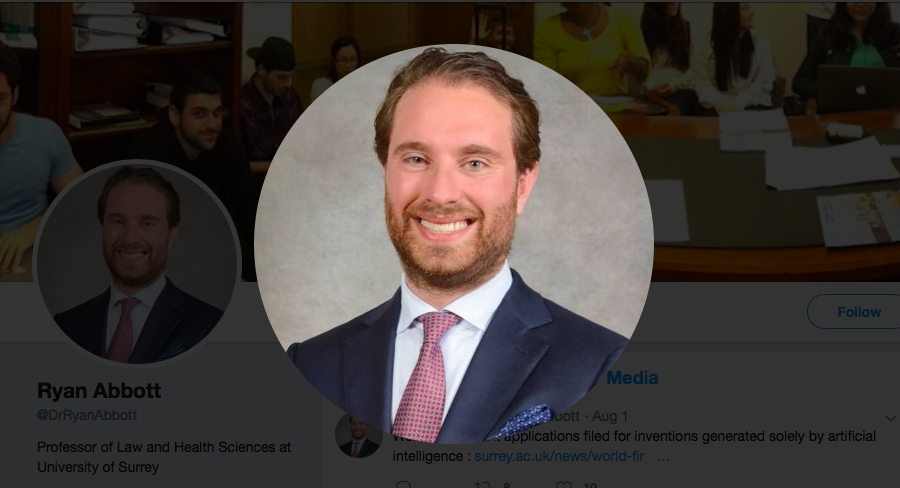Viewport: 900px width, 488px height.
Task: Expand the truncated link ellipsis
Action: [663, 457]
